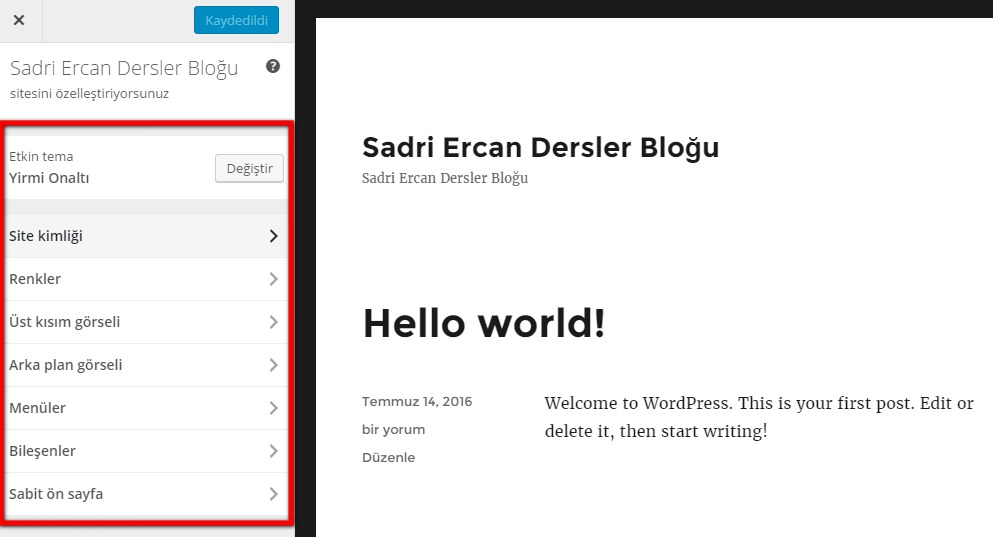Open the Site kimliği section
The height and width of the screenshot is (537, 993).
146,236
